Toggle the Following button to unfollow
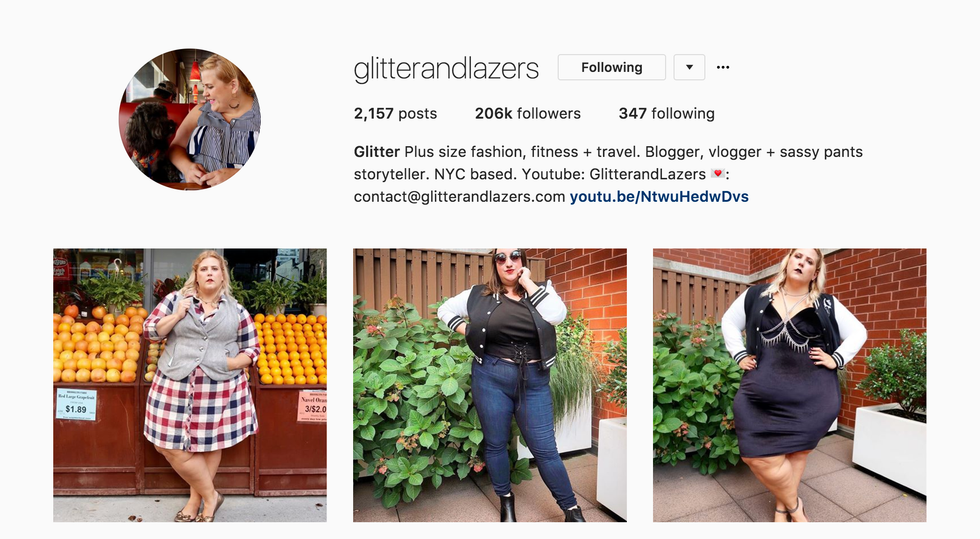The width and height of the screenshot is (980, 539). click(611, 68)
